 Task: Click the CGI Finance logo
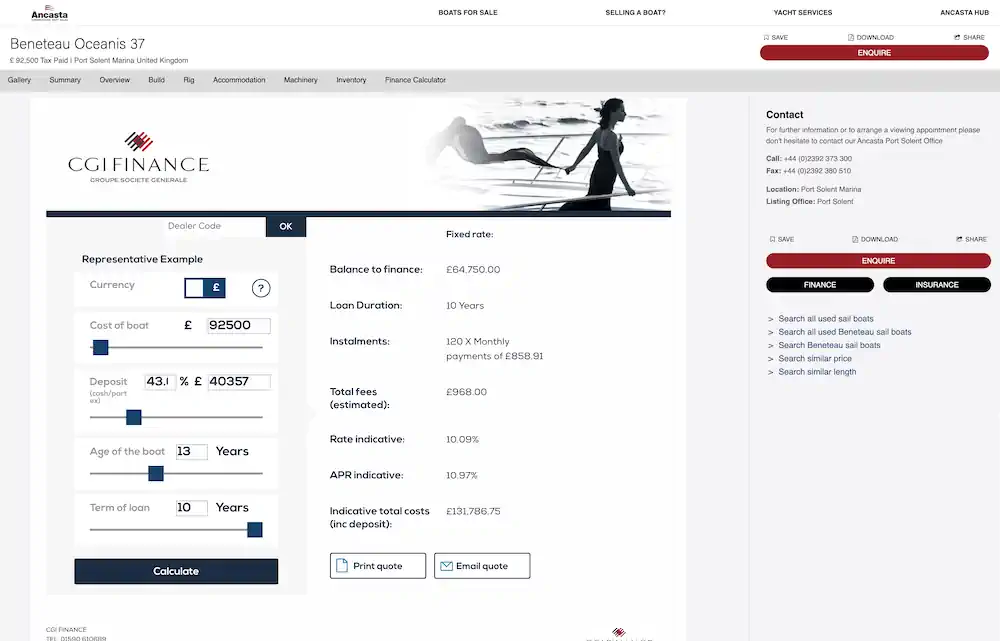(x=138, y=158)
